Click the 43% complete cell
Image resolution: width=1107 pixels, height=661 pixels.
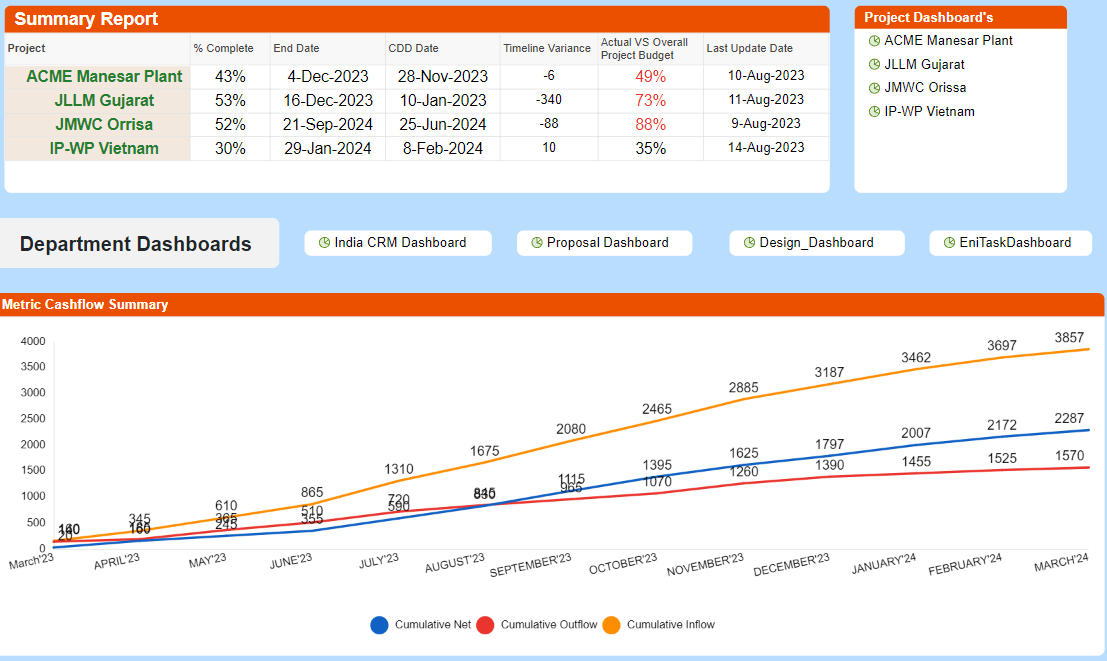(x=230, y=76)
